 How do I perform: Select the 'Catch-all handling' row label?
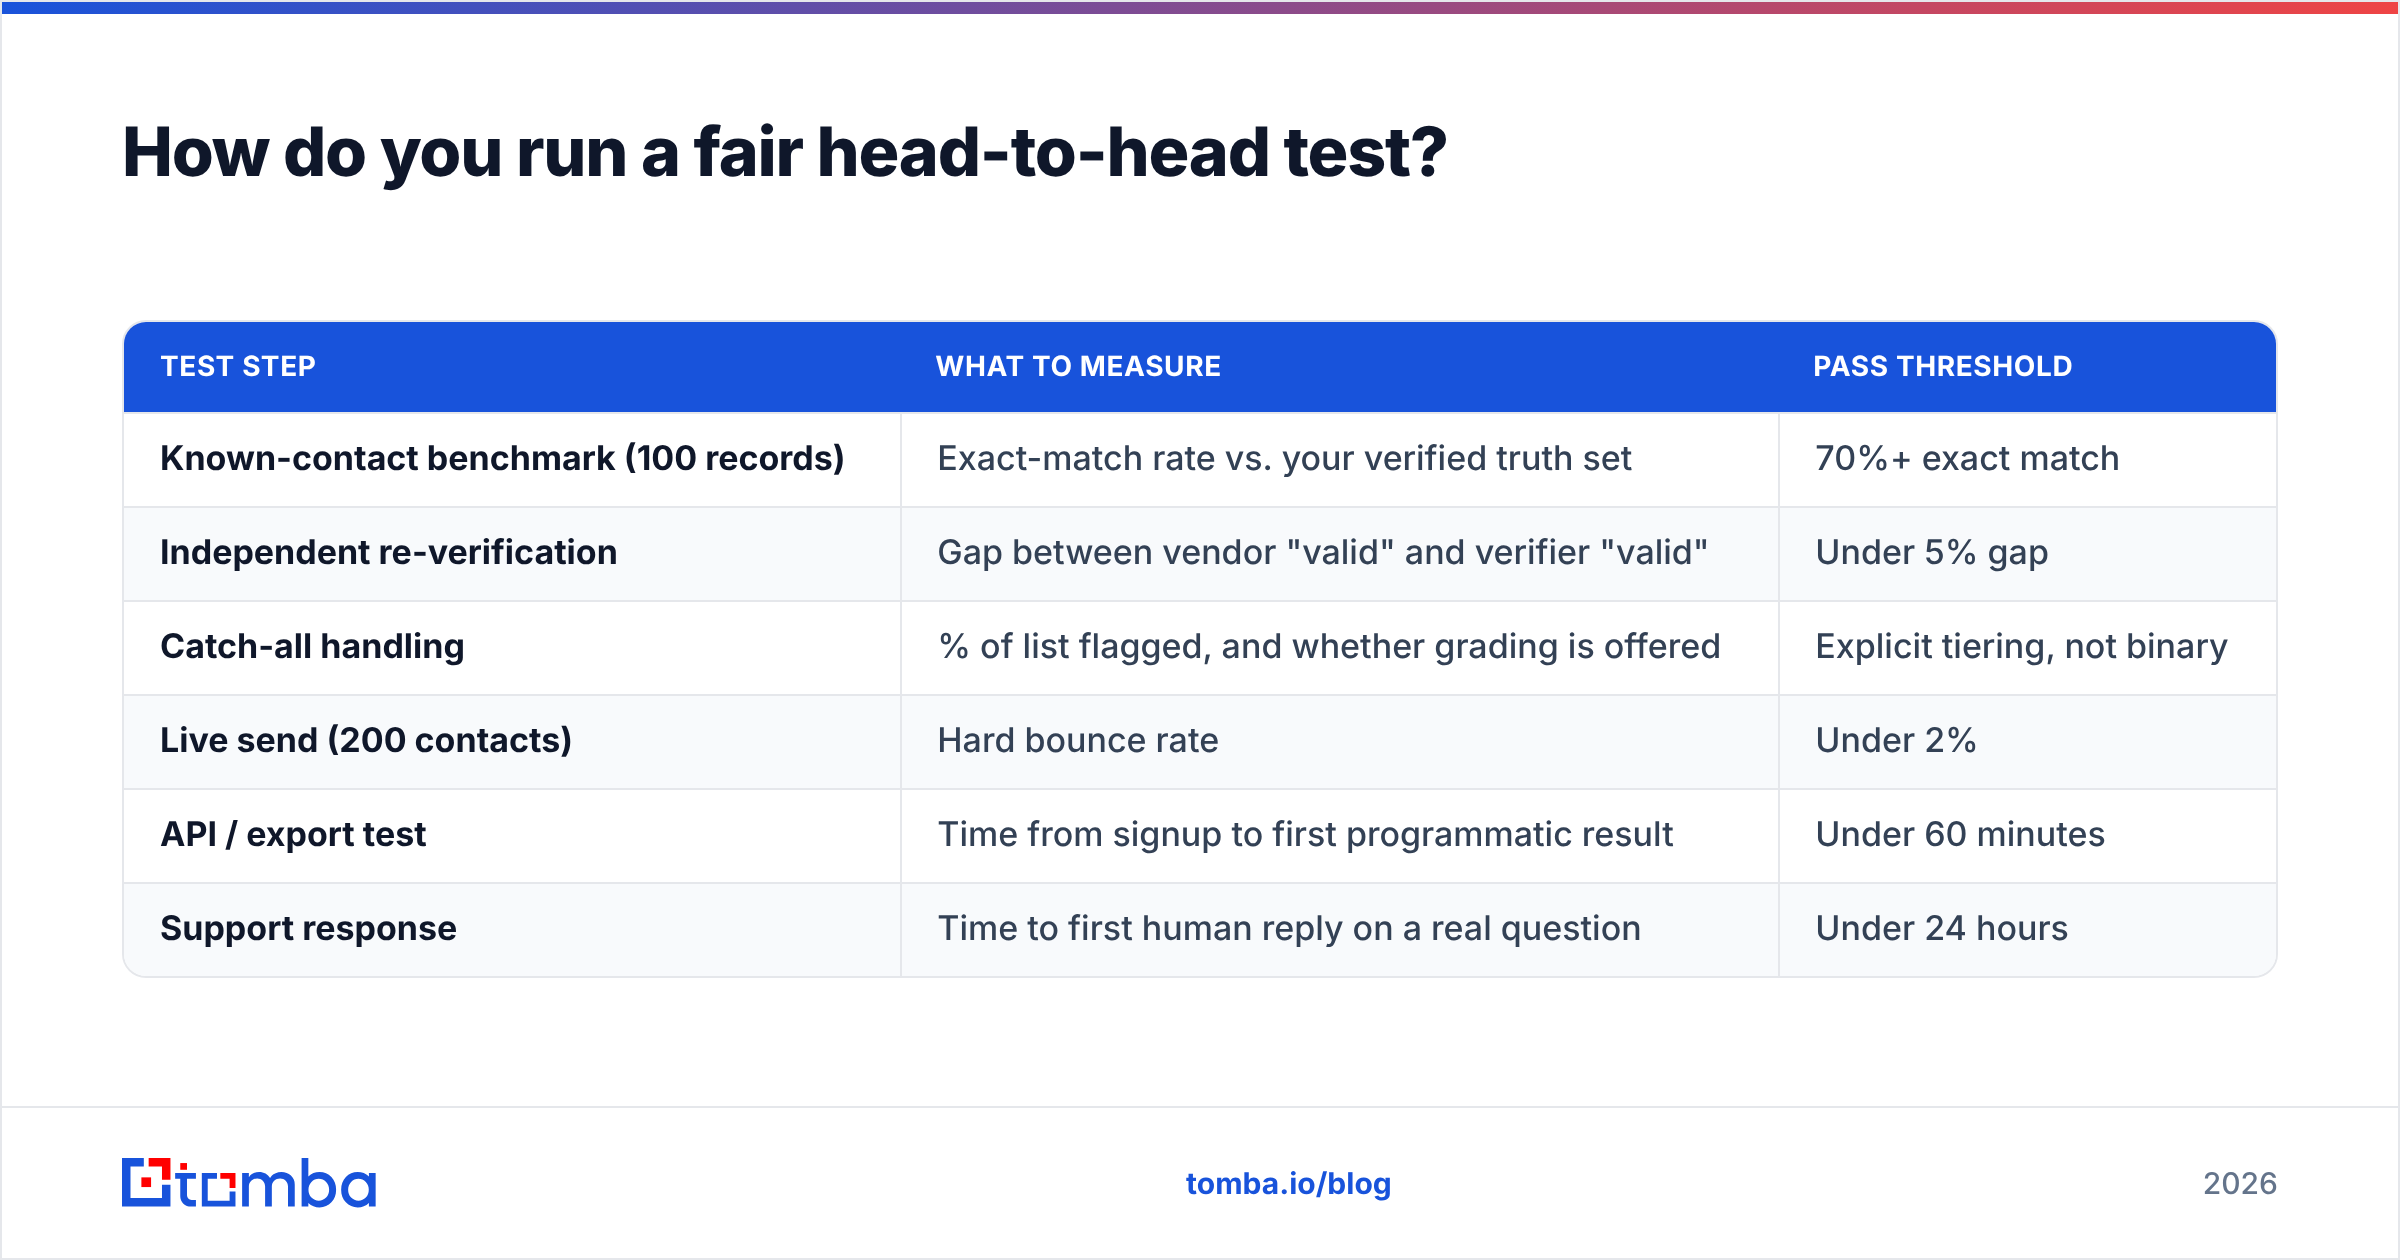click(312, 647)
